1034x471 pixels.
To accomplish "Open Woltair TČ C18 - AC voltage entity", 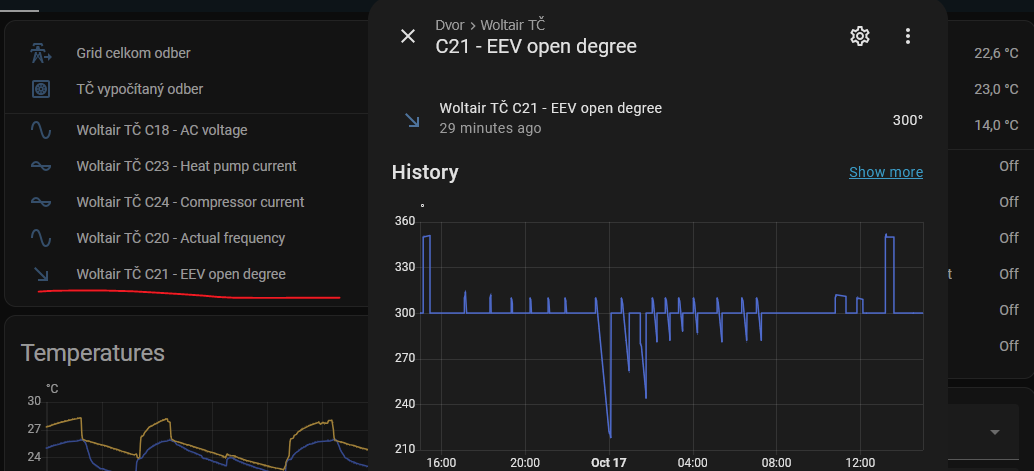I will click(x=162, y=130).
